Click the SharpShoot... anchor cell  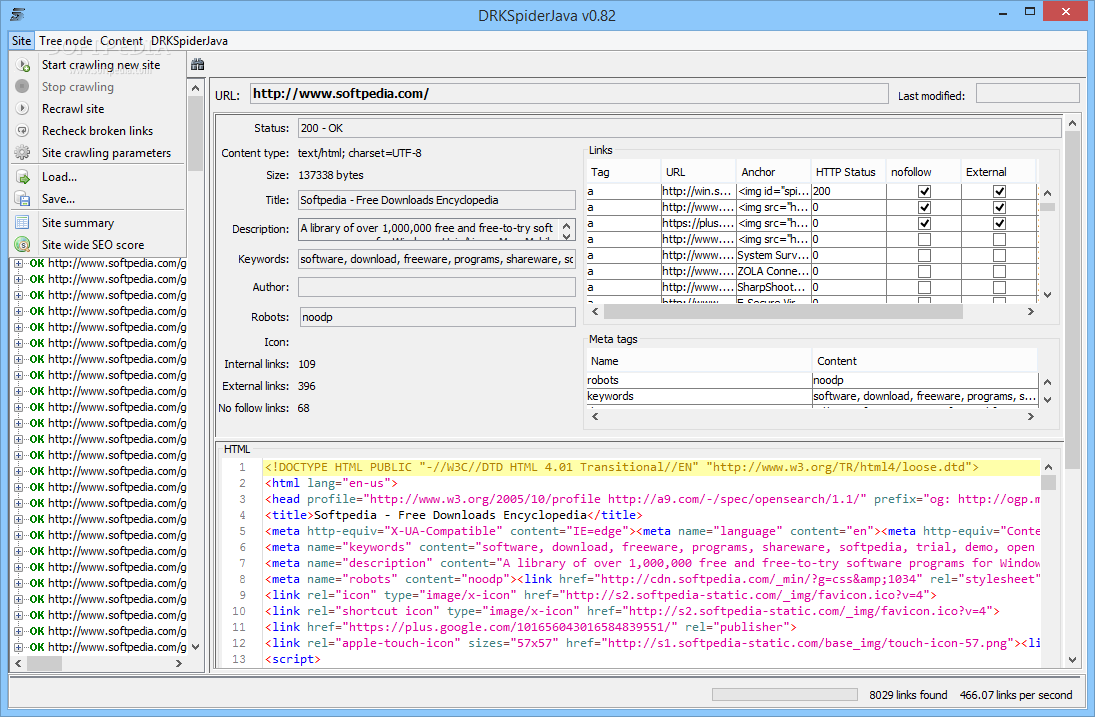(774, 288)
